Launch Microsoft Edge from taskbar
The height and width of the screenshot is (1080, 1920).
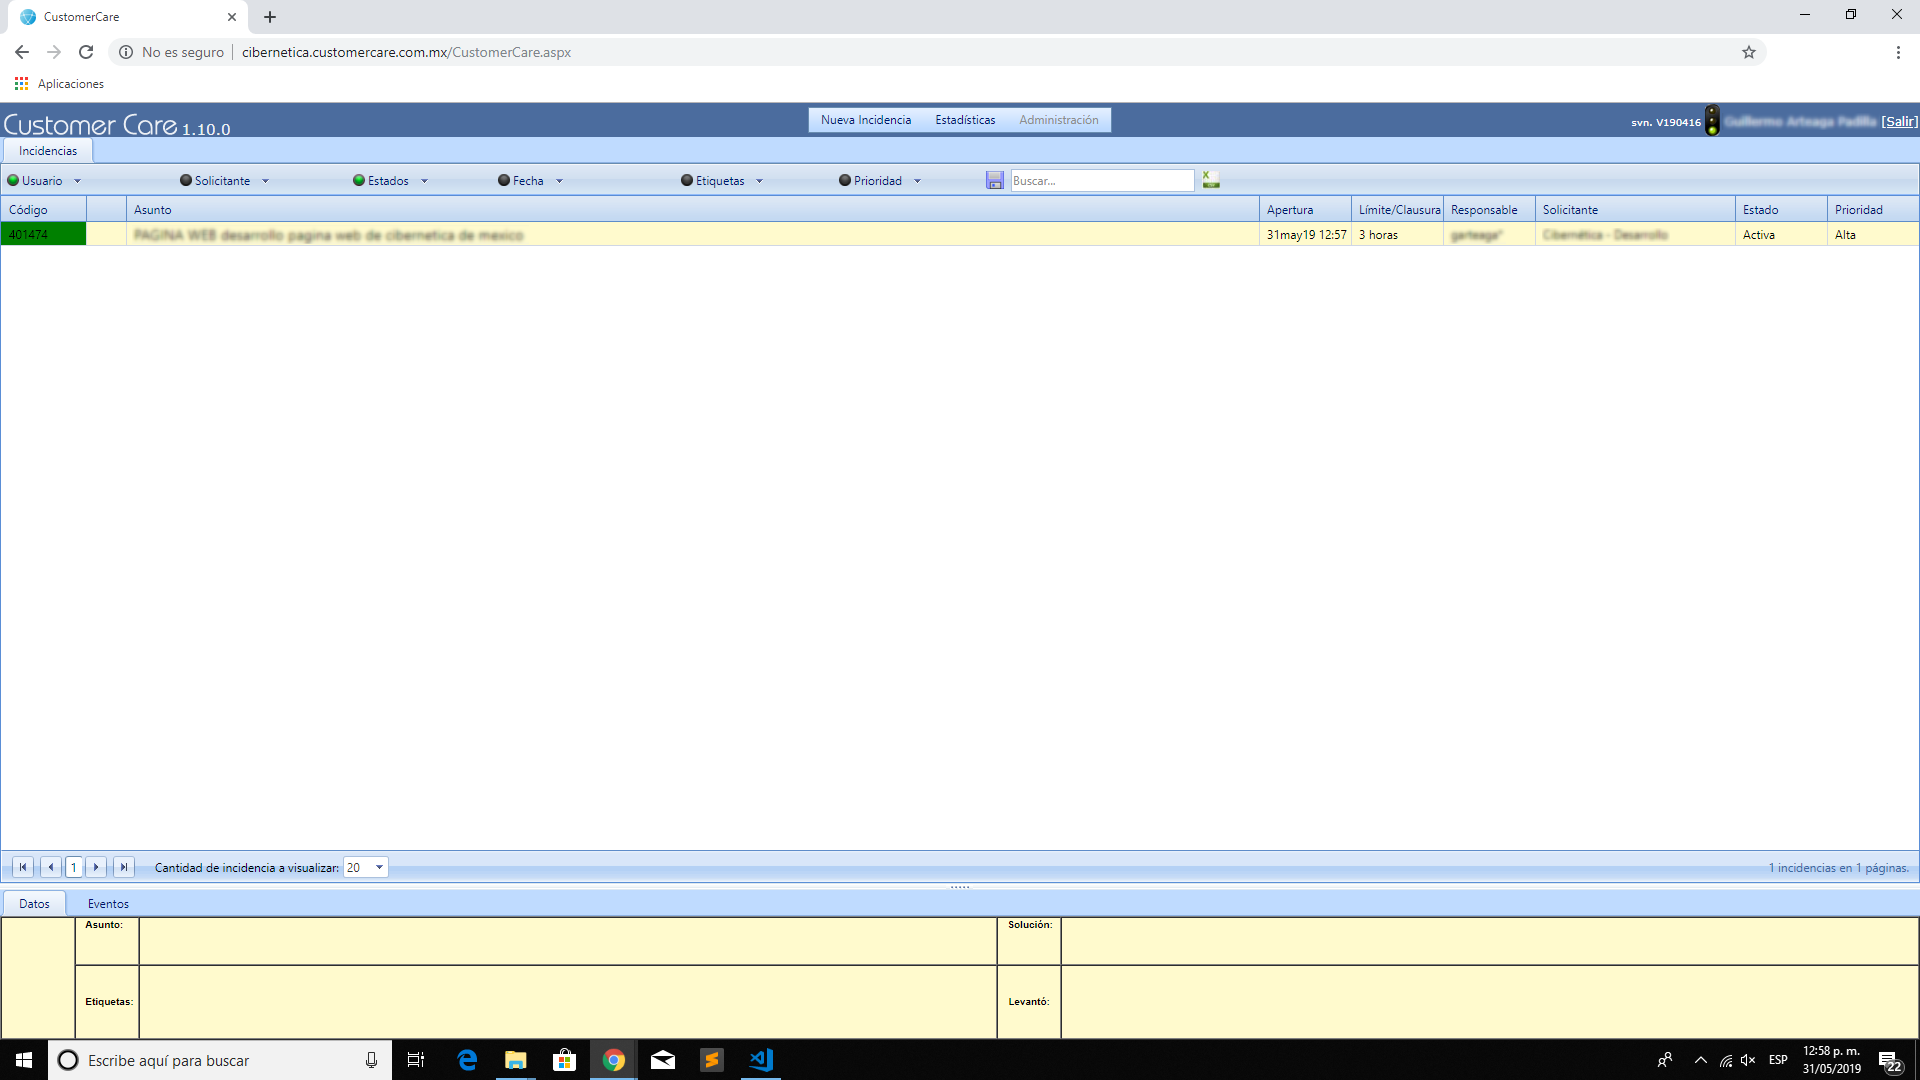pos(467,1060)
